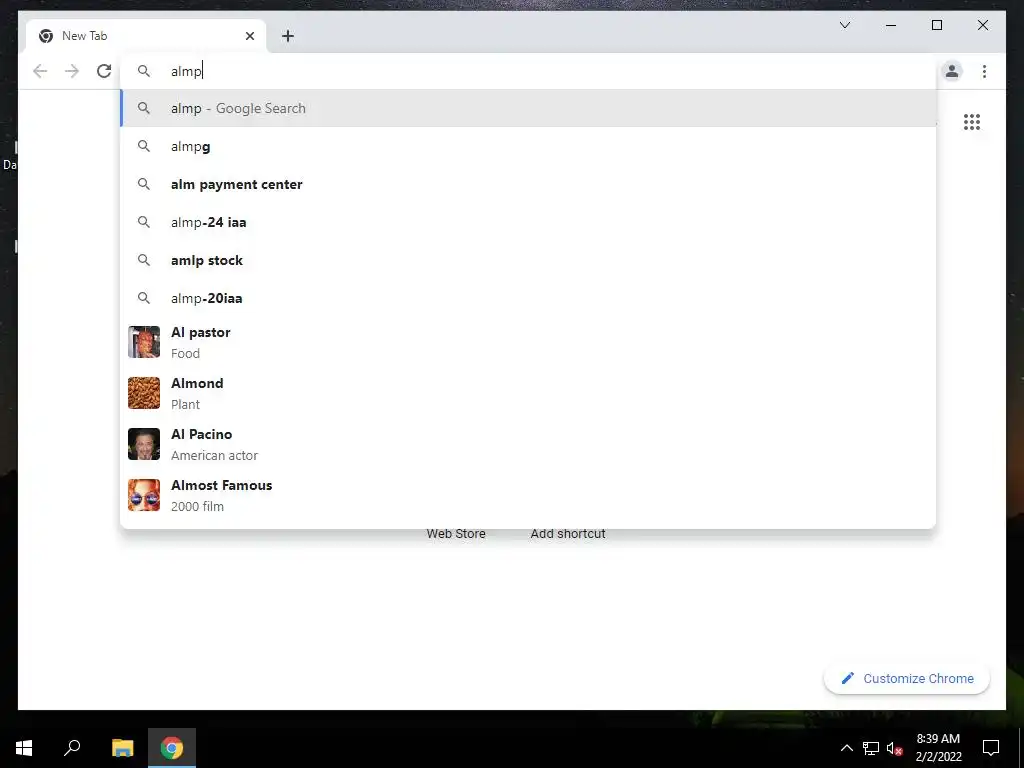Screen dimensions: 1024x768
Task: Click the Chrome taskbar icon
Action: [172, 748]
